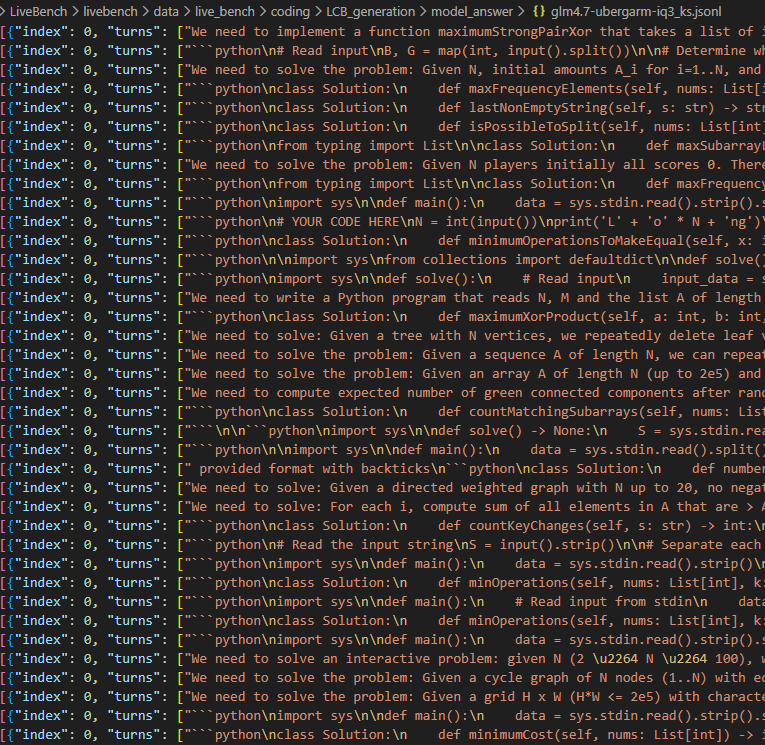
Task: Click the glm4.7-ubergarm-iq3_ks.jsonl breadcrumb file name
Action: point(636,11)
